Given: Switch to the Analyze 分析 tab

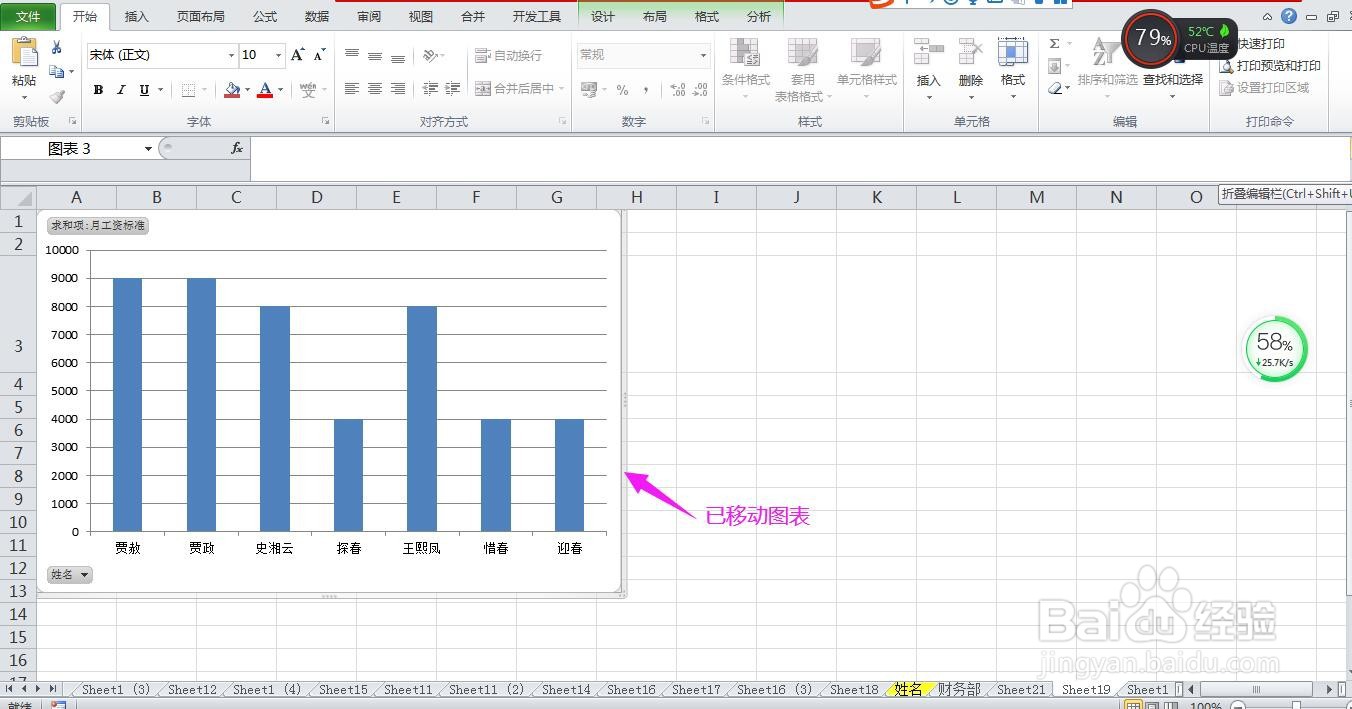Looking at the screenshot, I should (x=759, y=16).
